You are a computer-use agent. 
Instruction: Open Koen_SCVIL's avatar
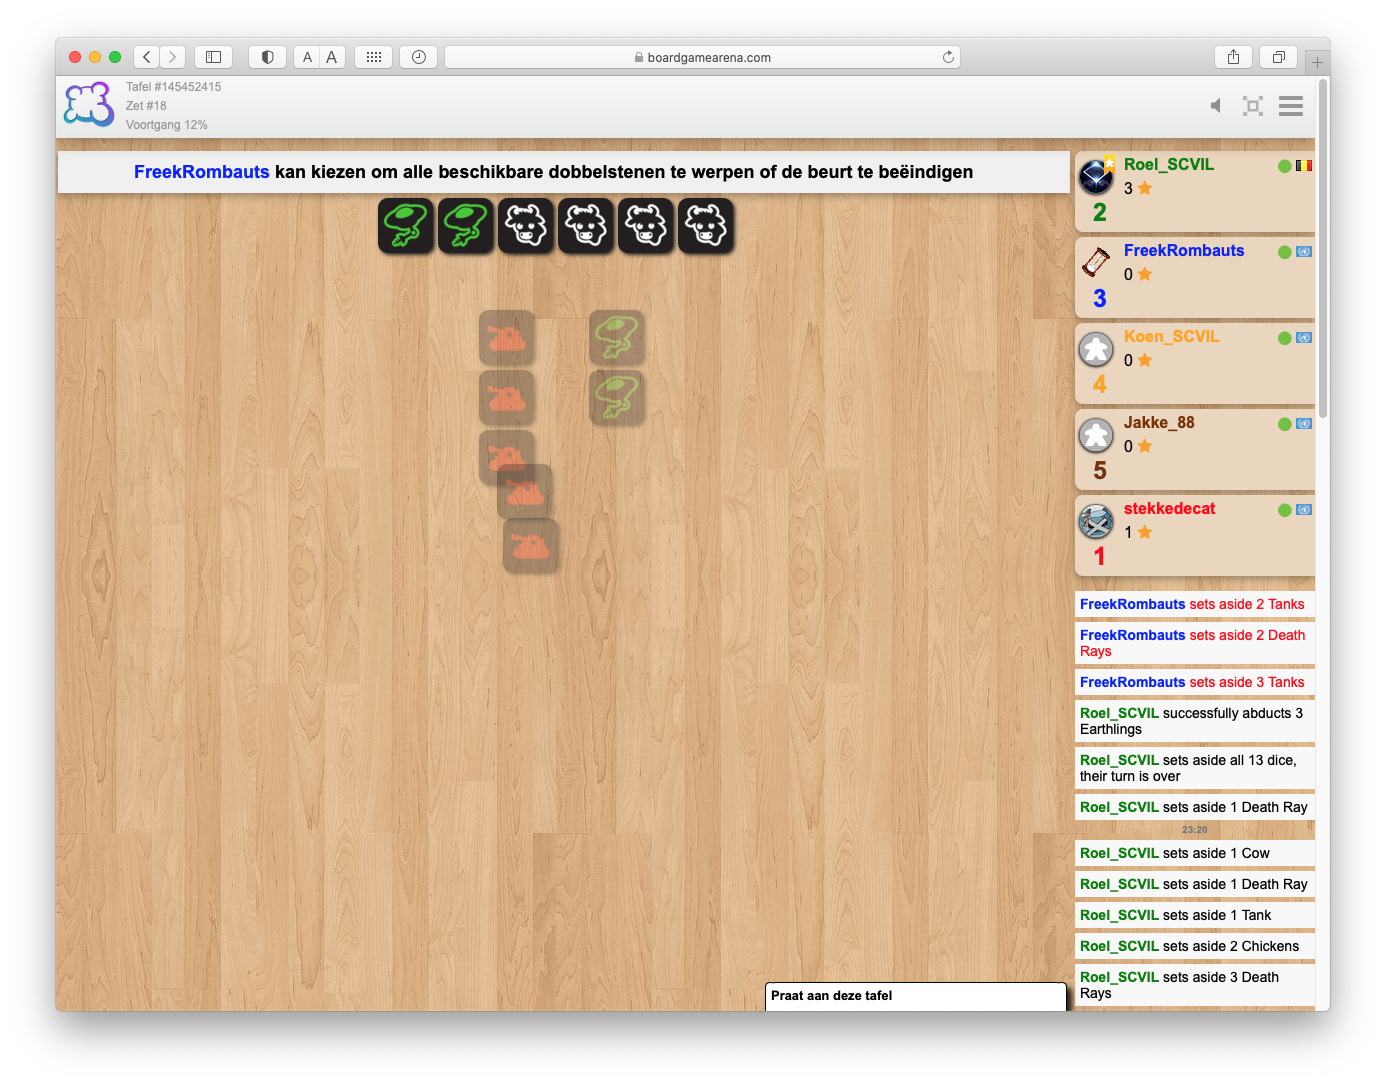point(1096,349)
